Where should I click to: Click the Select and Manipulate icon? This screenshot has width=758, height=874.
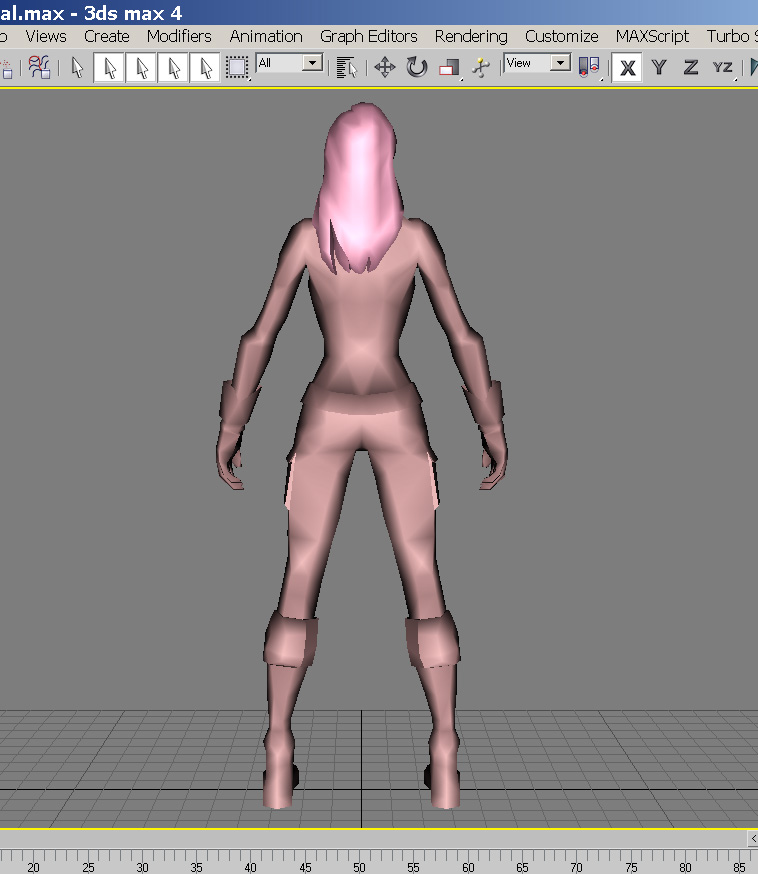click(x=481, y=67)
